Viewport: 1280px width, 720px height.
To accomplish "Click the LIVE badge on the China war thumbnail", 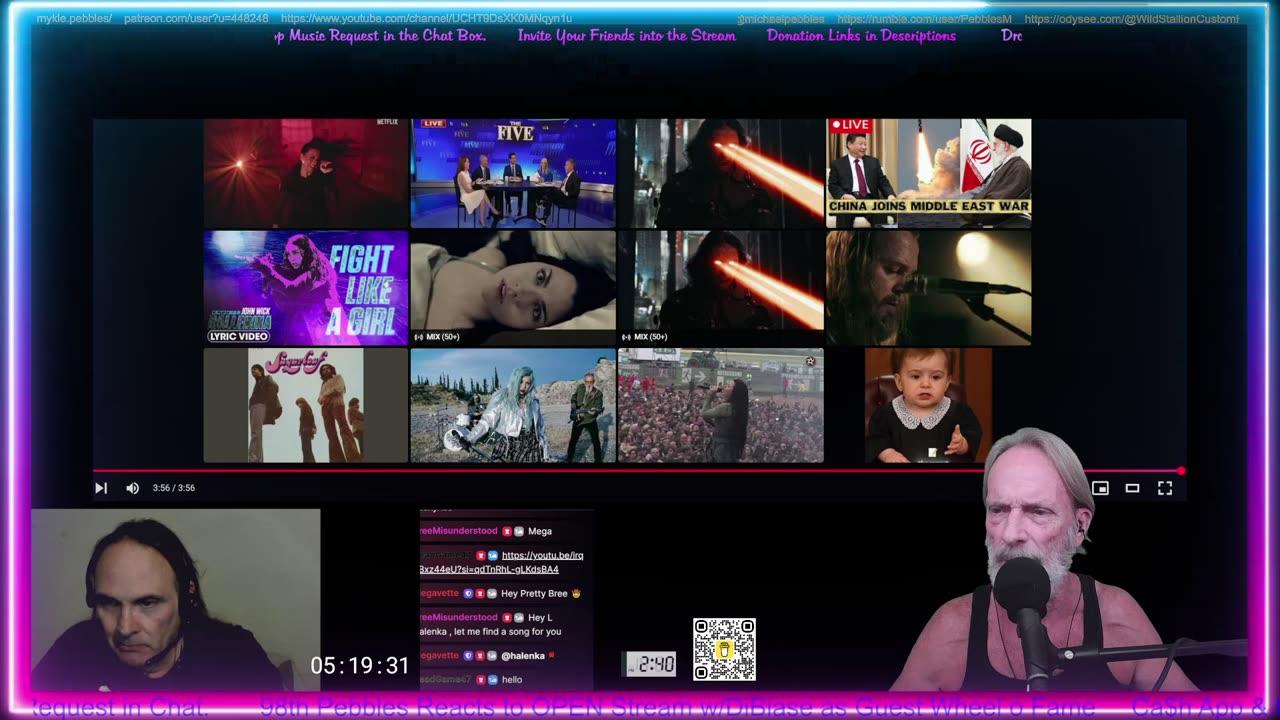I will [x=851, y=125].
